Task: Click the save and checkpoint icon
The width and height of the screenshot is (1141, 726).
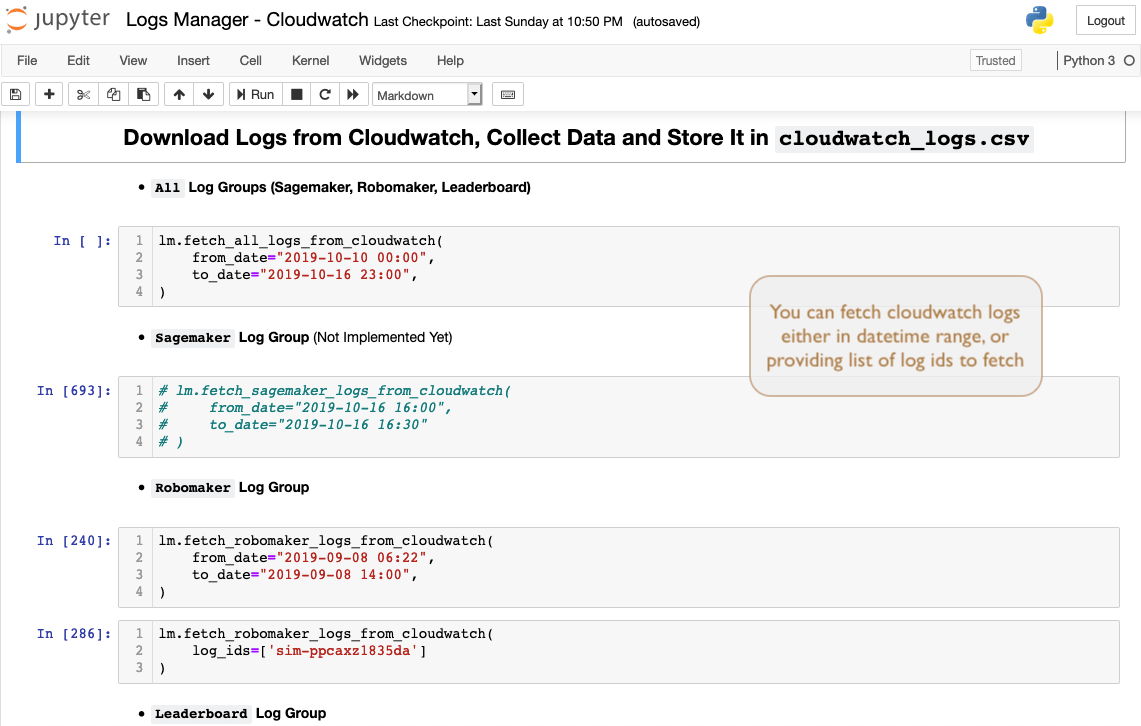Action: click(x=15, y=95)
